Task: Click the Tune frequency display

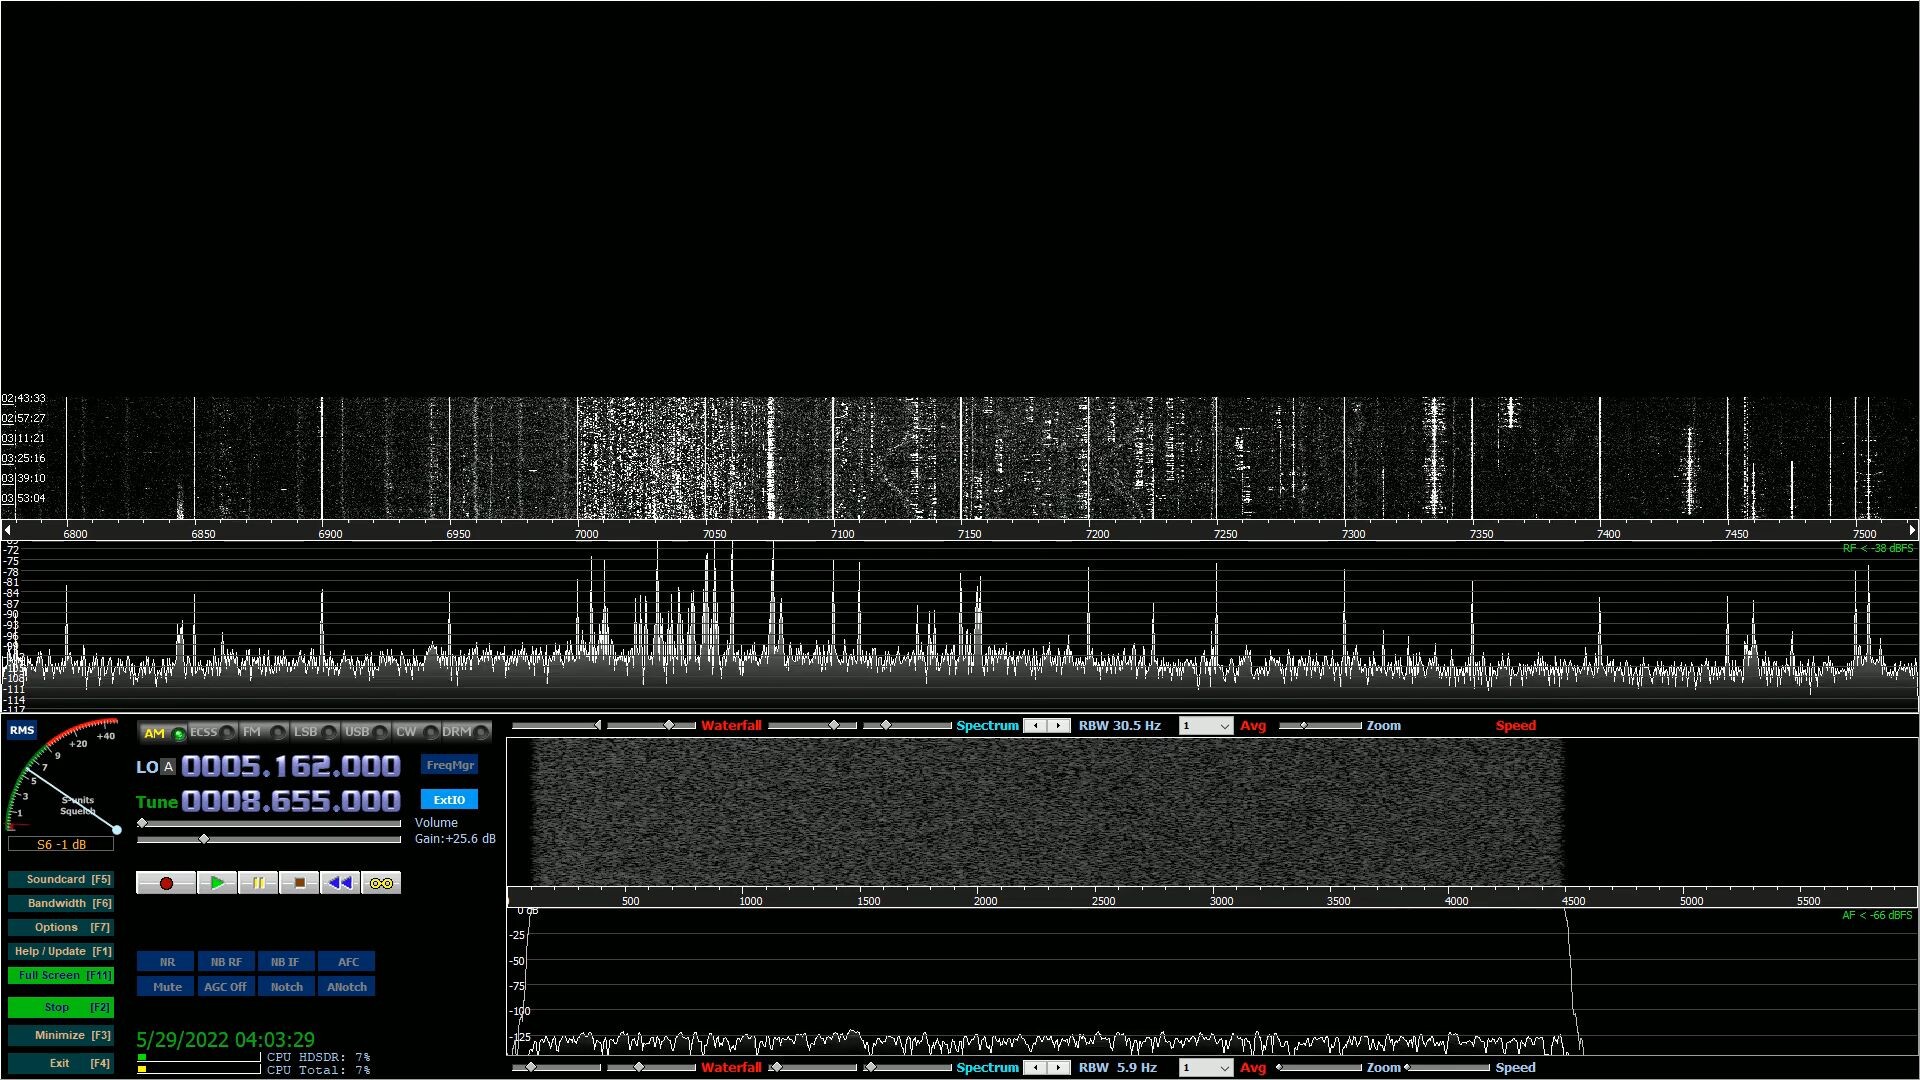Action: 290,801
